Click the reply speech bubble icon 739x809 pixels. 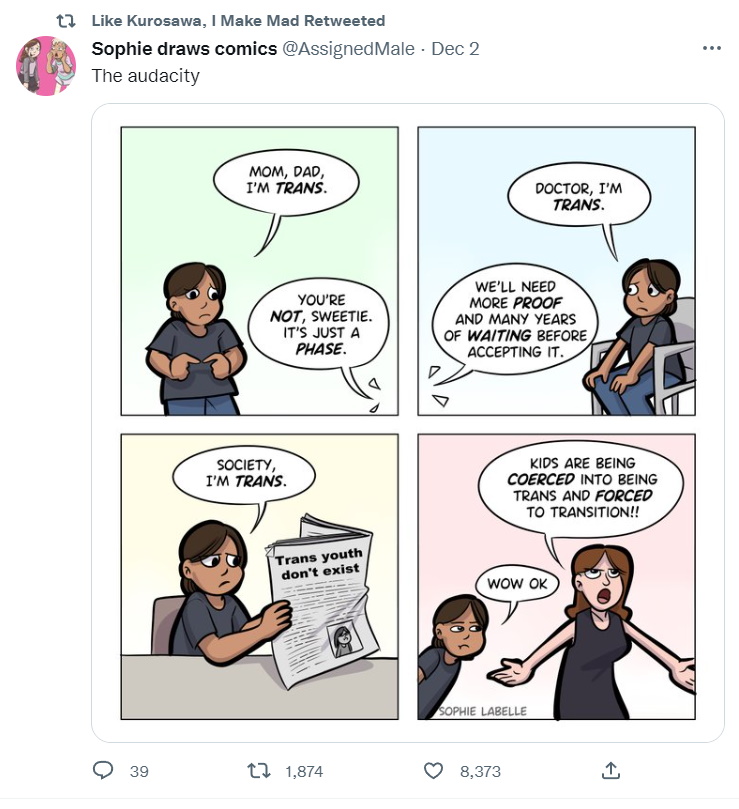[103, 771]
